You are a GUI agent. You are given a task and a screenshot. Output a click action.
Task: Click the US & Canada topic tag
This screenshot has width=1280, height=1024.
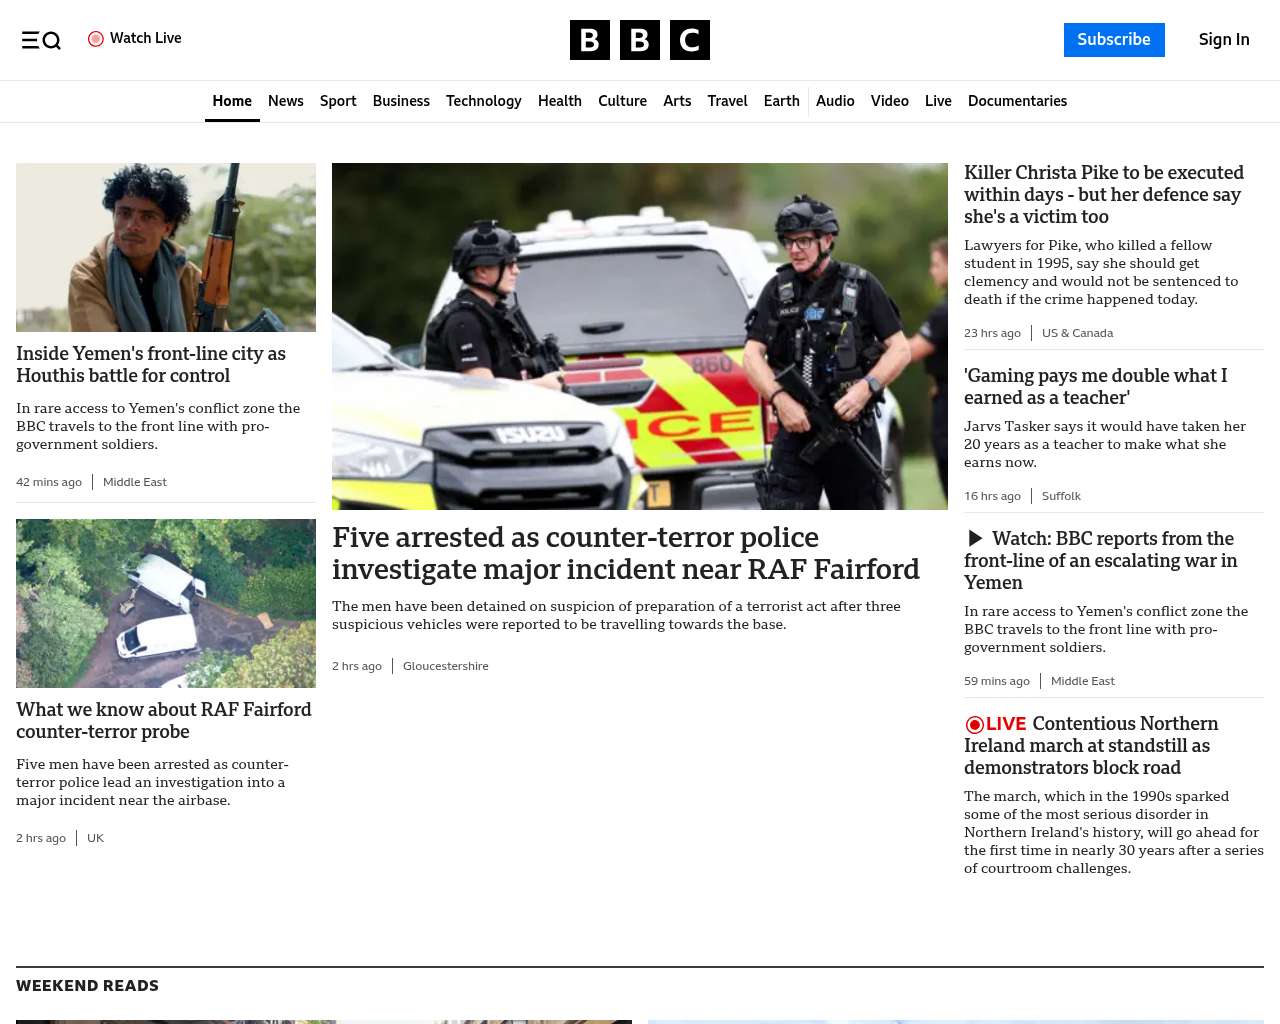tap(1077, 333)
